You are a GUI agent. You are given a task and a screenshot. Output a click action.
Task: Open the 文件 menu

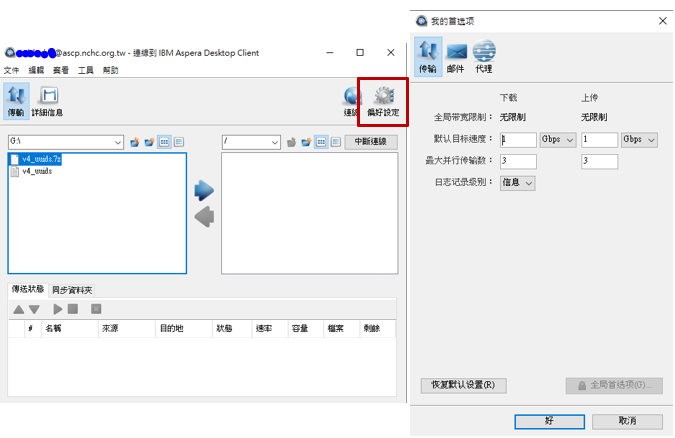click(11, 70)
